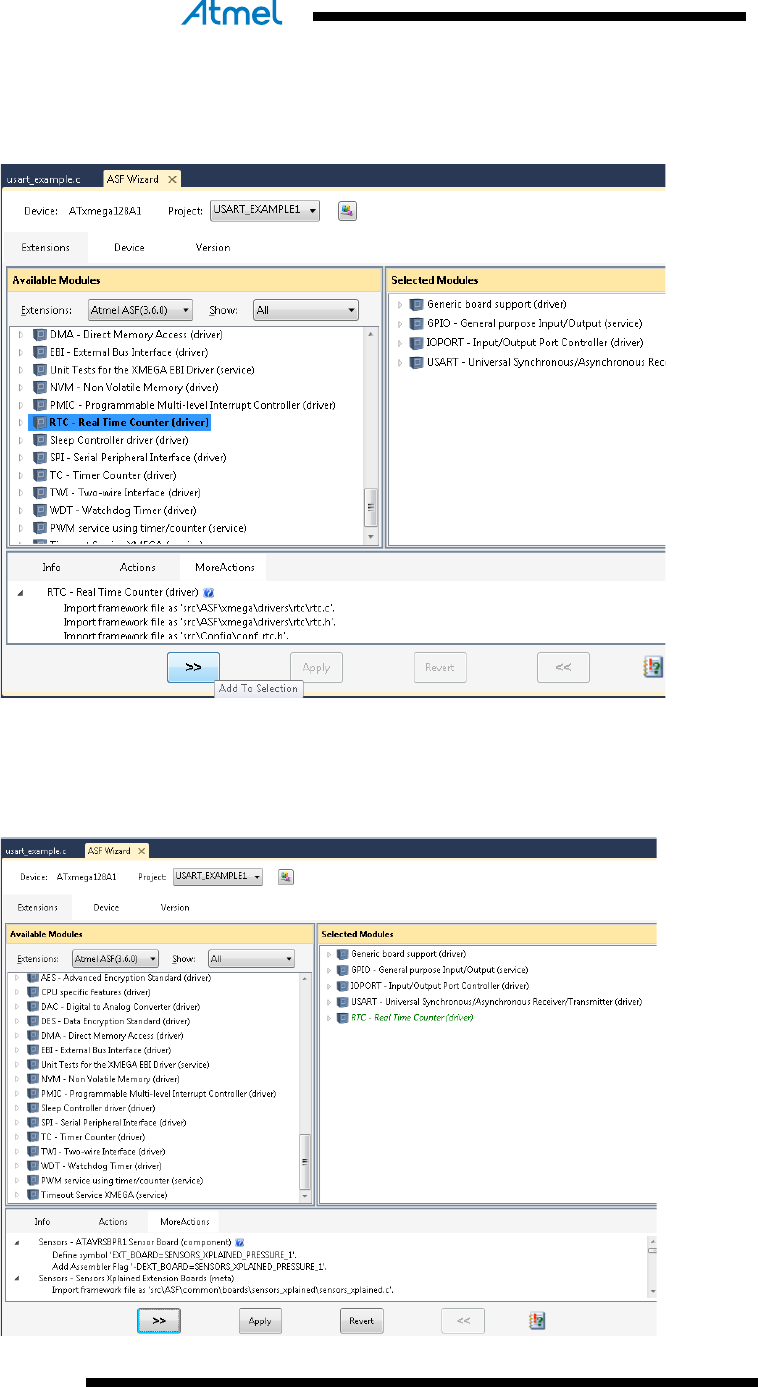Image resolution: width=758 pixels, height=1387 pixels.
Task: Open Actions tab in highlighted-RTC wizard
Action: coord(138,567)
